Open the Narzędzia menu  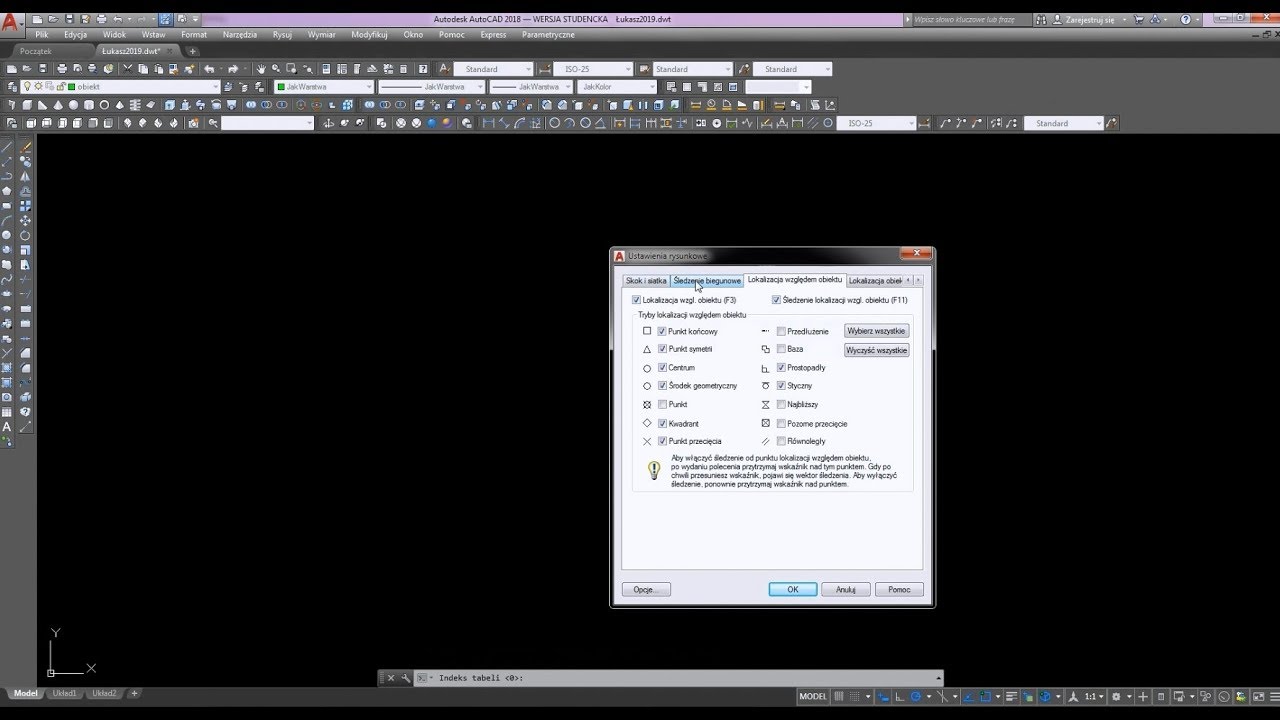[240, 35]
